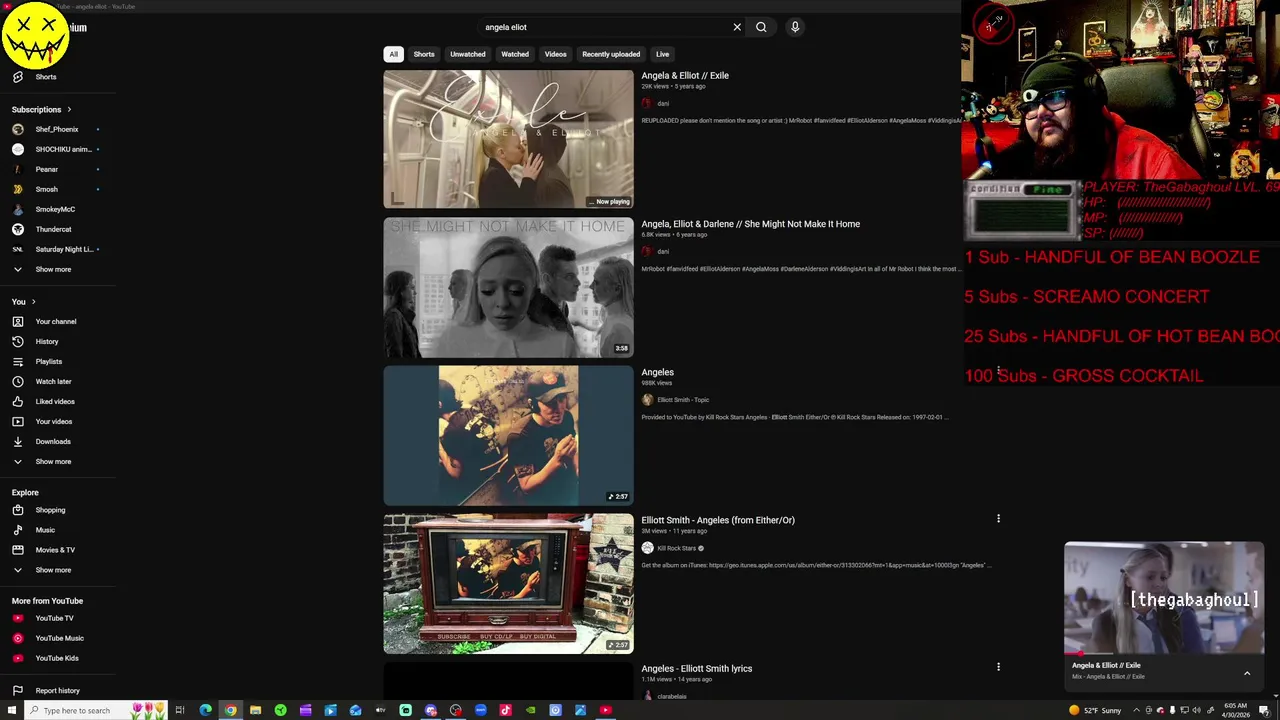Open Your channel page
1280x720 pixels.
(58, 322)
